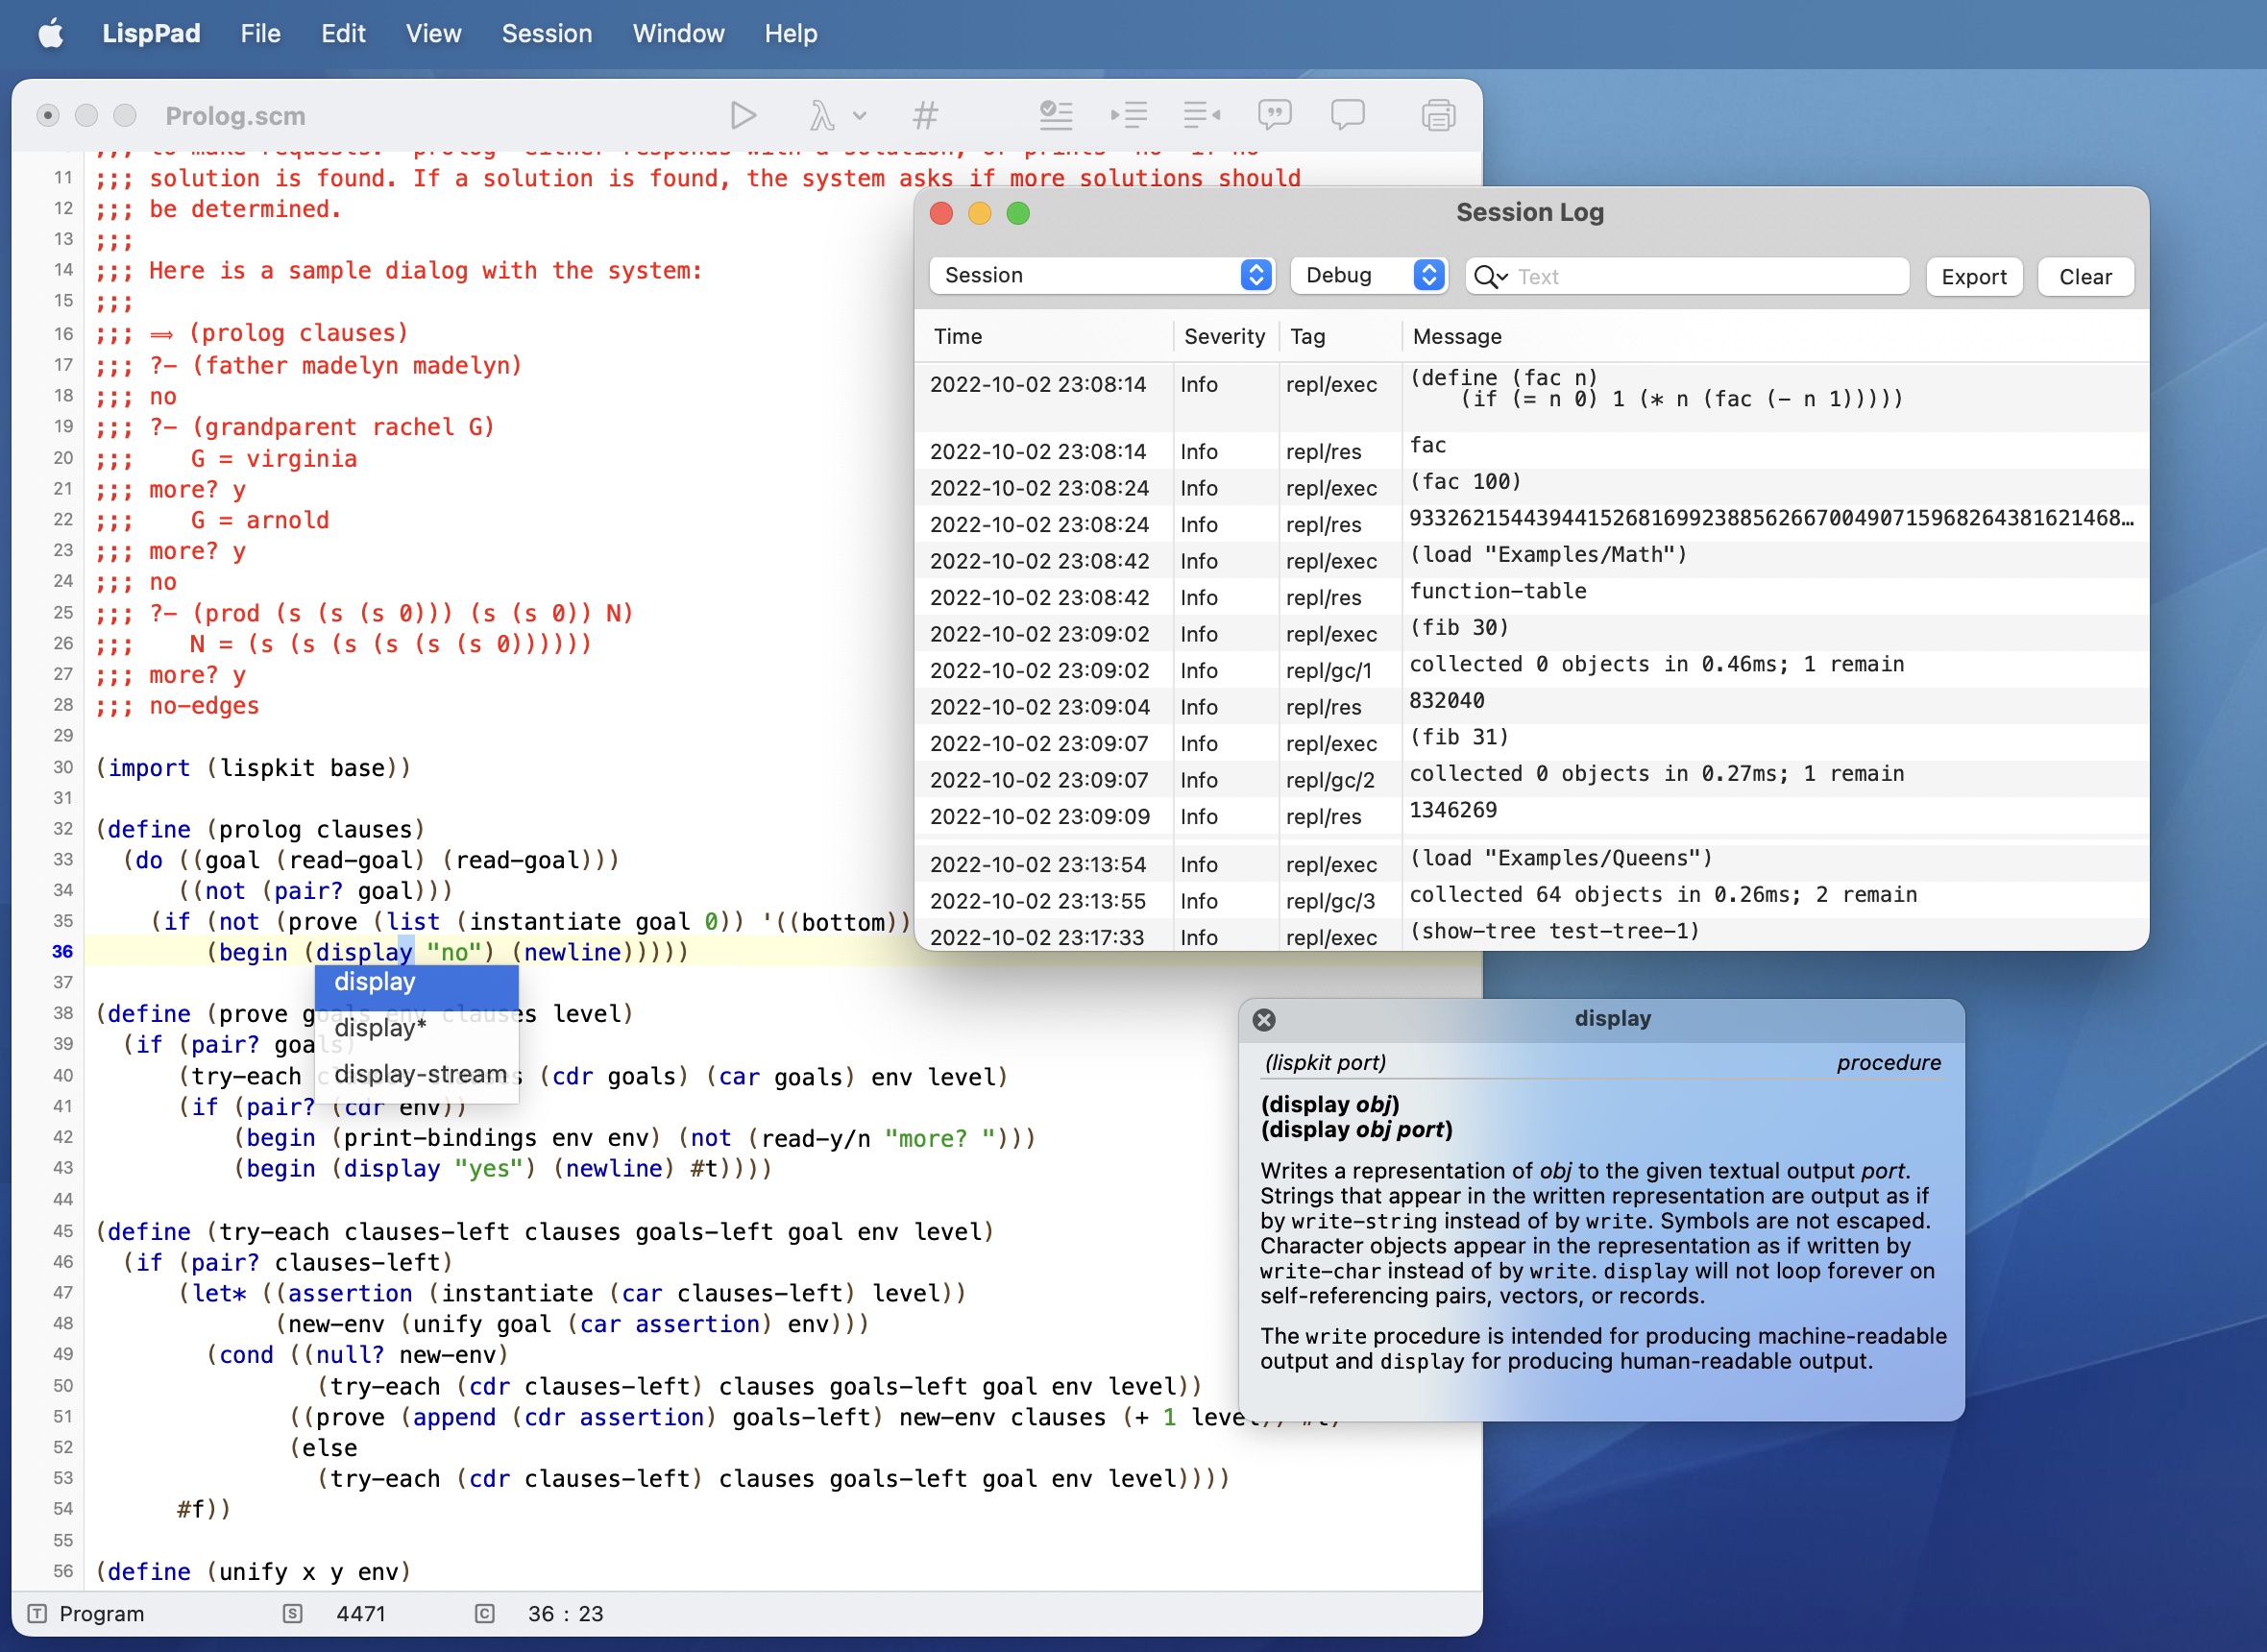Open the Session menu
Viewport: 2267px width, 1652px height.
pyautogui.click(x=547, y=33)
